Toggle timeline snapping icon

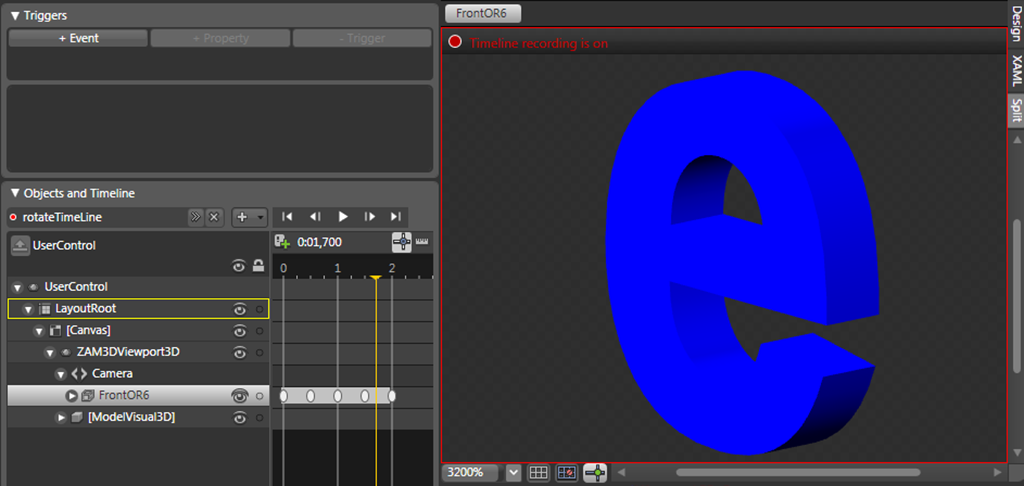(402, 242)
